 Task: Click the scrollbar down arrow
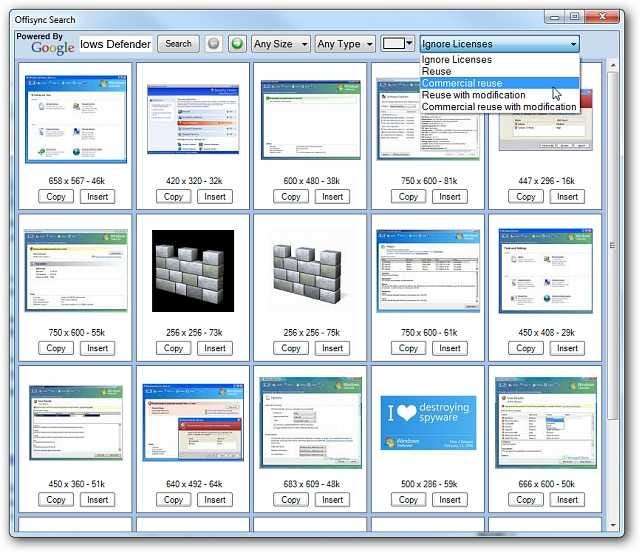click(x=613, y=525)
